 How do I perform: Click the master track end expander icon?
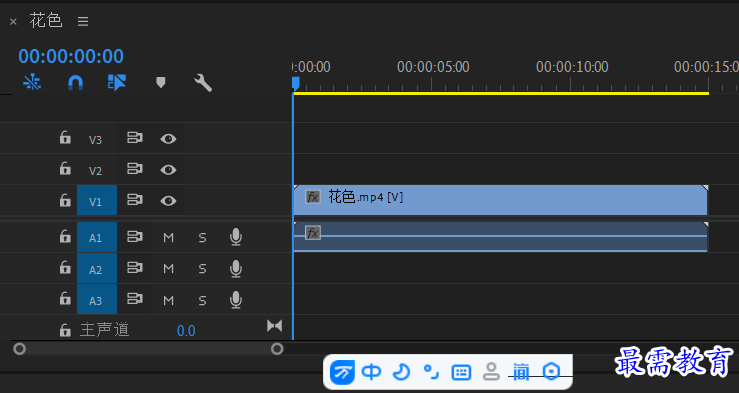[275, 326]
